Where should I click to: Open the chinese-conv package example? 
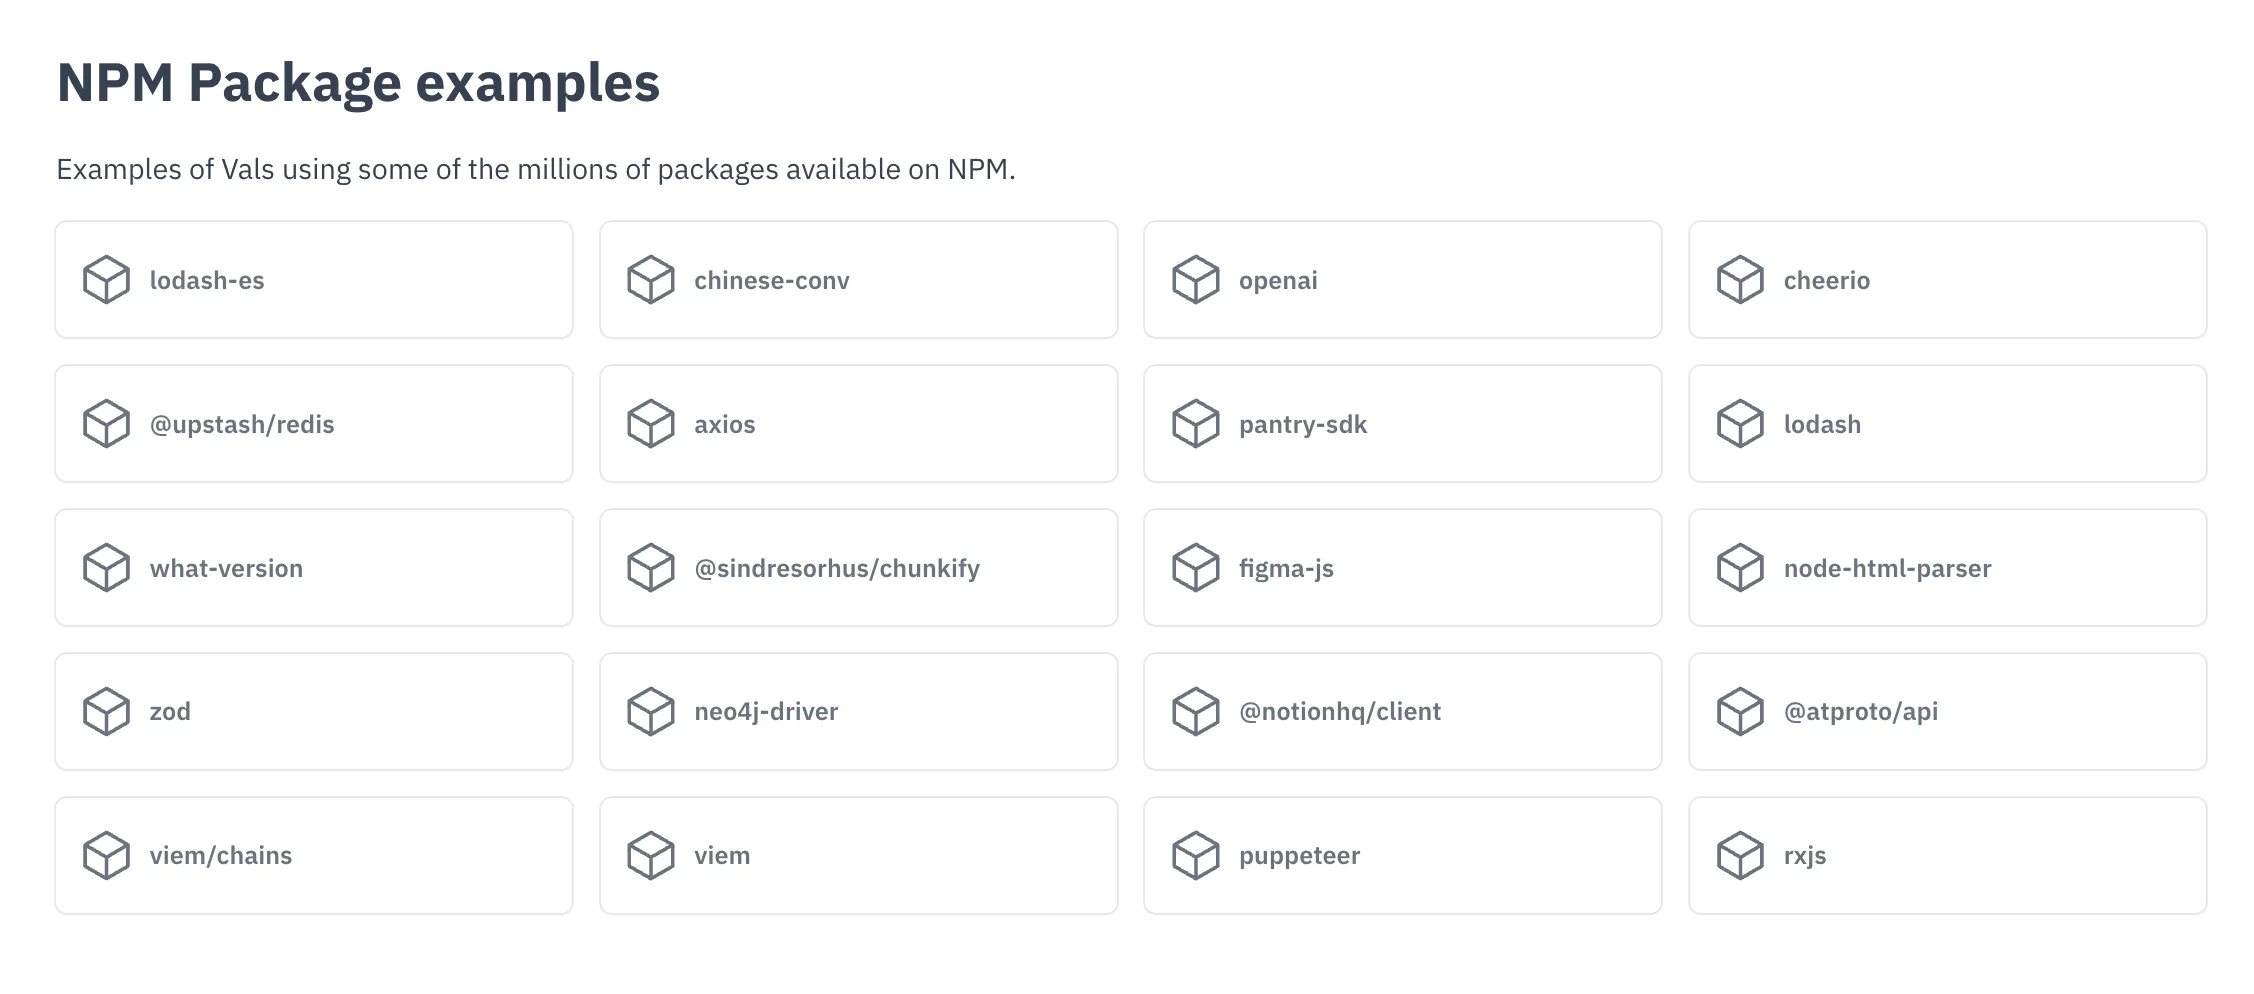(x=858, y=280)
